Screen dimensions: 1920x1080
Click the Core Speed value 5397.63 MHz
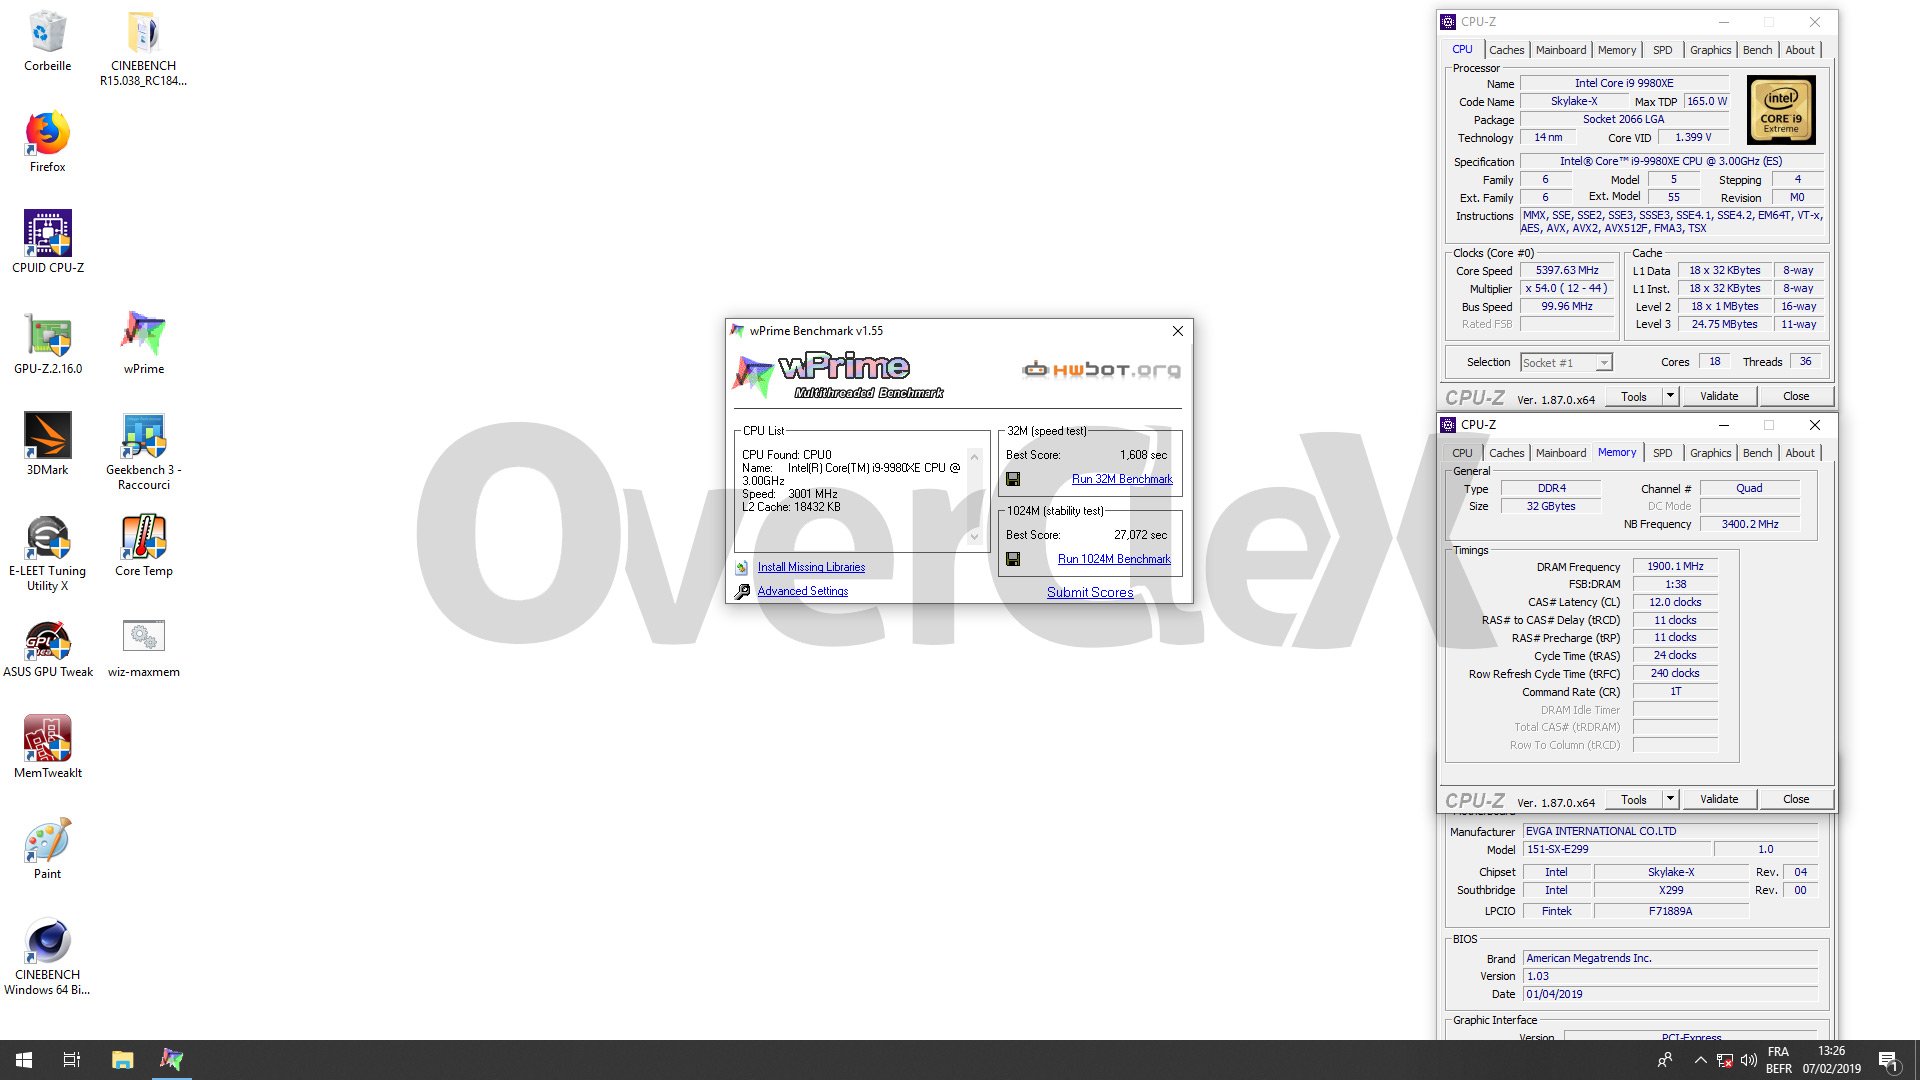tap(1567, 271)
